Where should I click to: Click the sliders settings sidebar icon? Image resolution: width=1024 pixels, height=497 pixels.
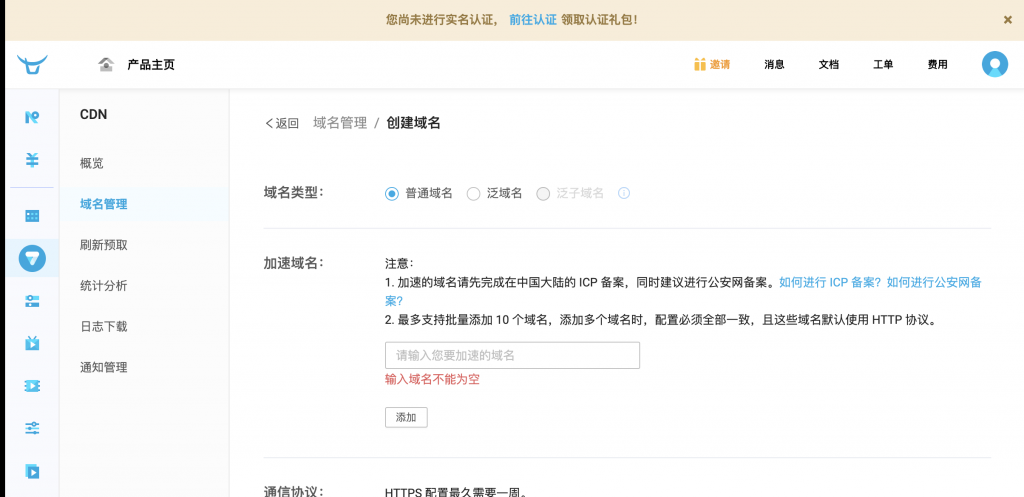(32, 428)
